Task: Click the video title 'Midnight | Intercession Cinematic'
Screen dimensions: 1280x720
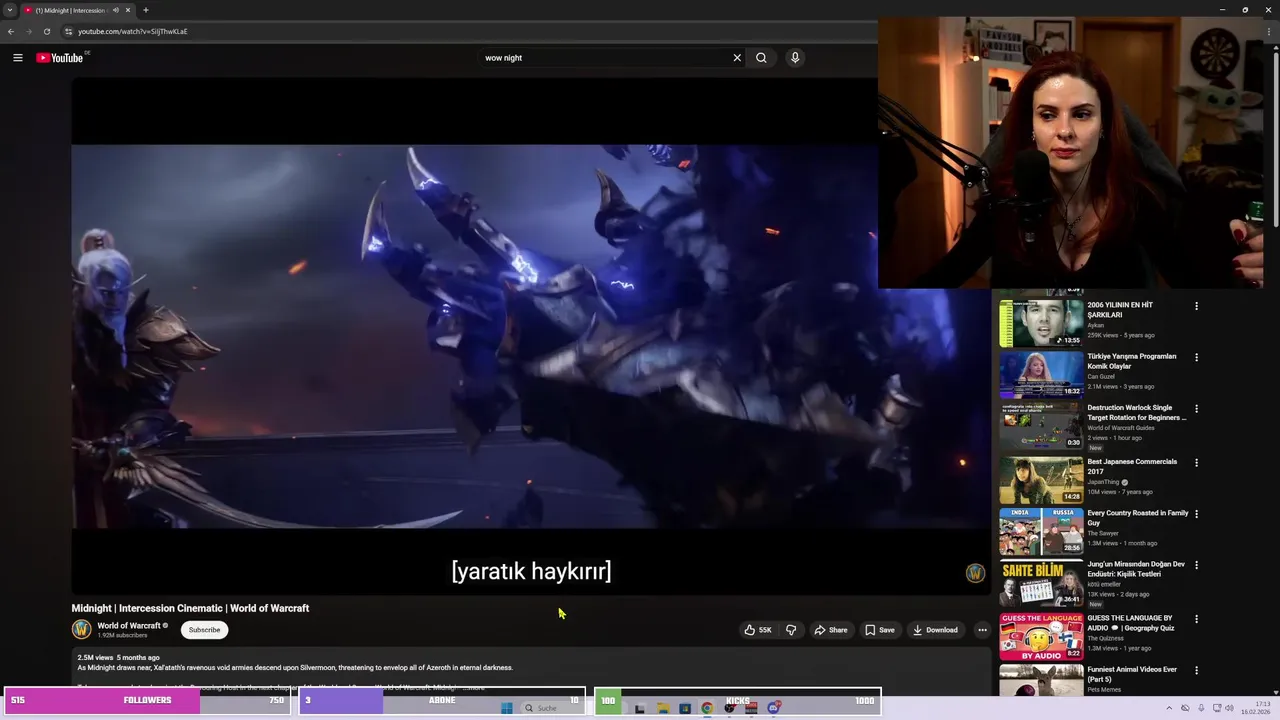Action: pos(190,608)
